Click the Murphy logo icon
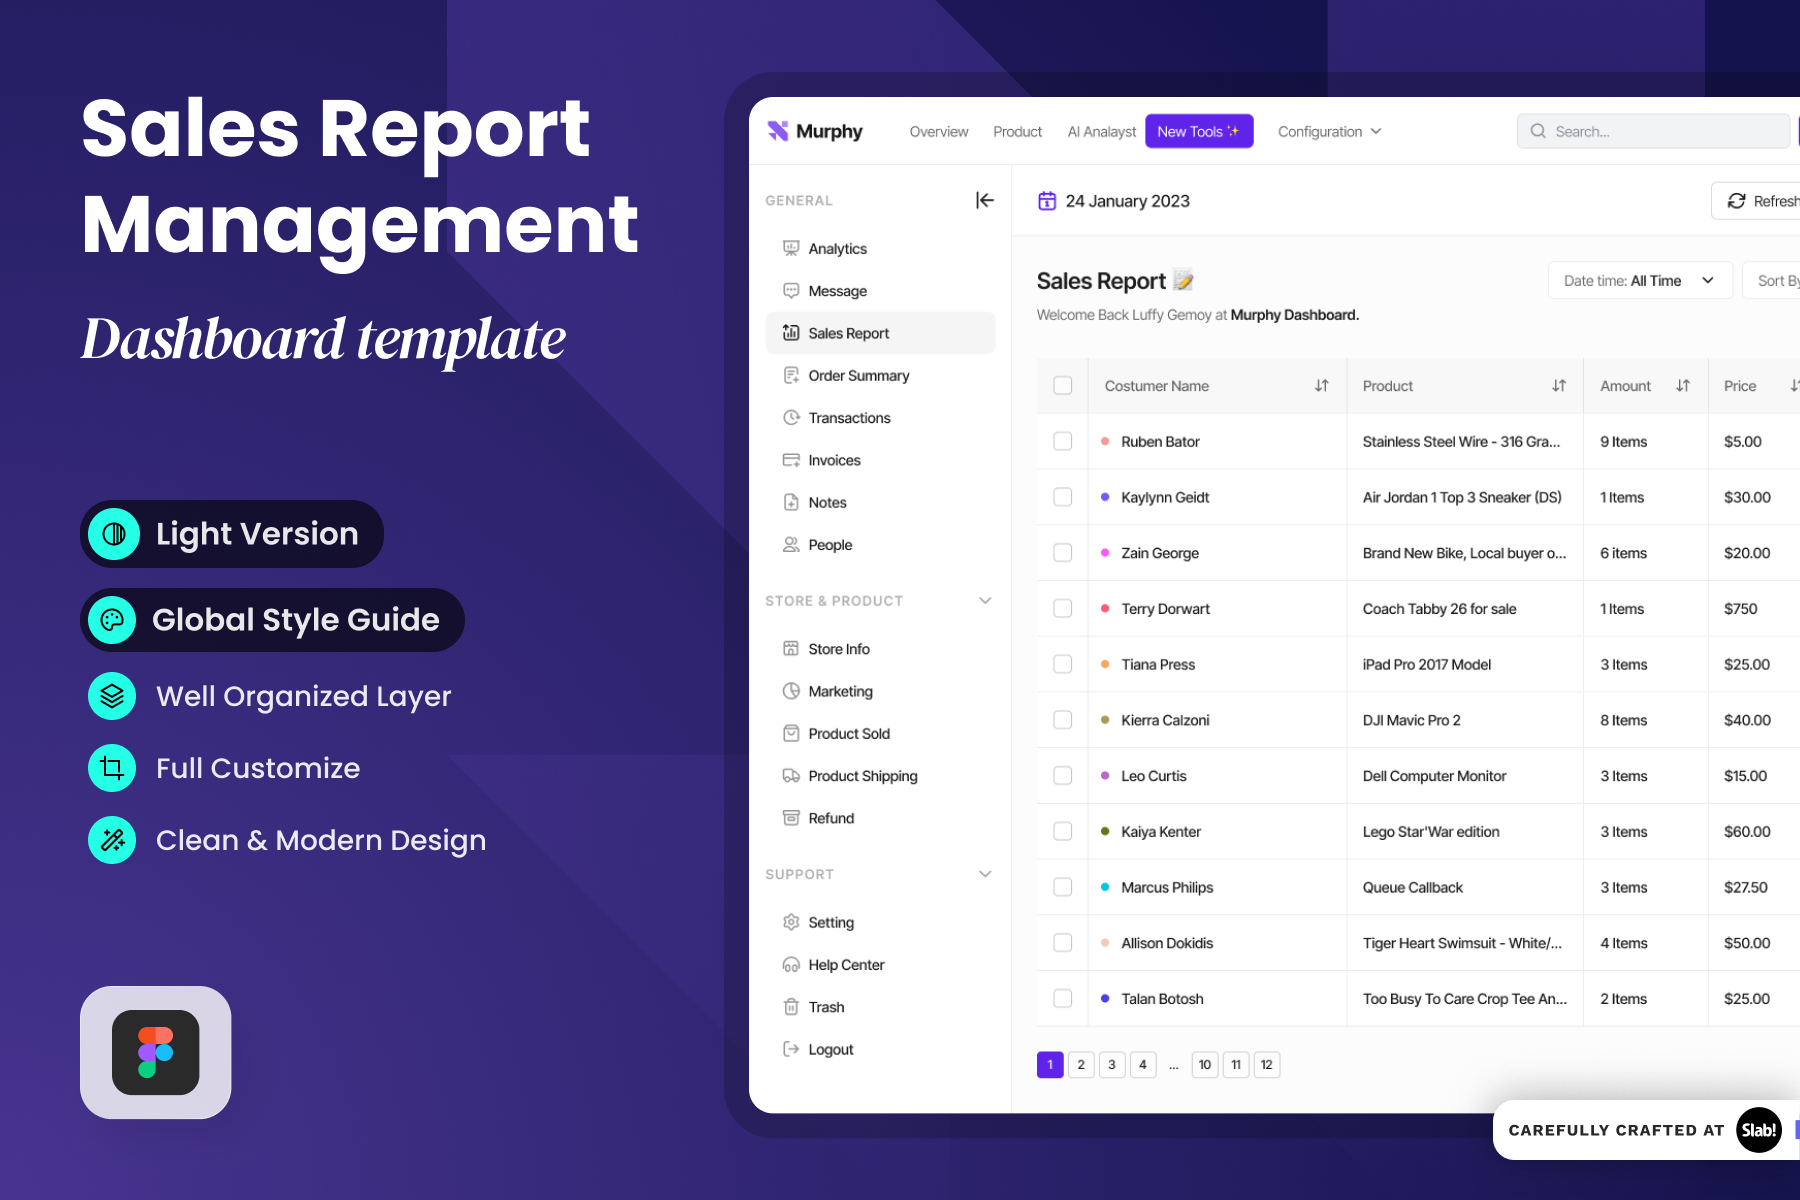Image resolution: width=1800 pixels, height=1200 pixels. point(778,131)
